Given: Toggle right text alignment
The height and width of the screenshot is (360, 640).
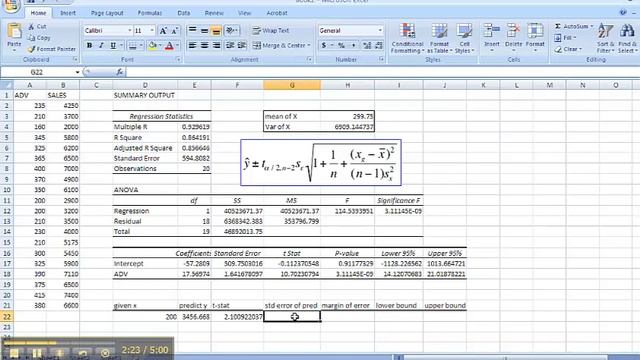Looking at the screenshot, I should pos(216,45).
